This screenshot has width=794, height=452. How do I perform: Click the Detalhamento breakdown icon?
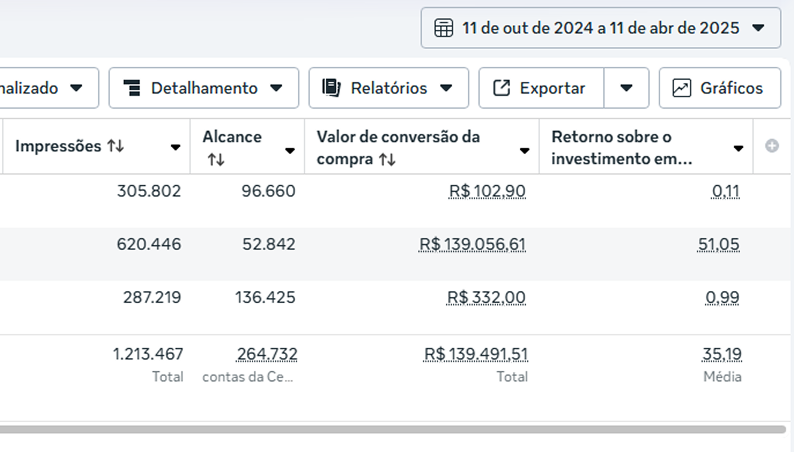[x=132, y=88]
